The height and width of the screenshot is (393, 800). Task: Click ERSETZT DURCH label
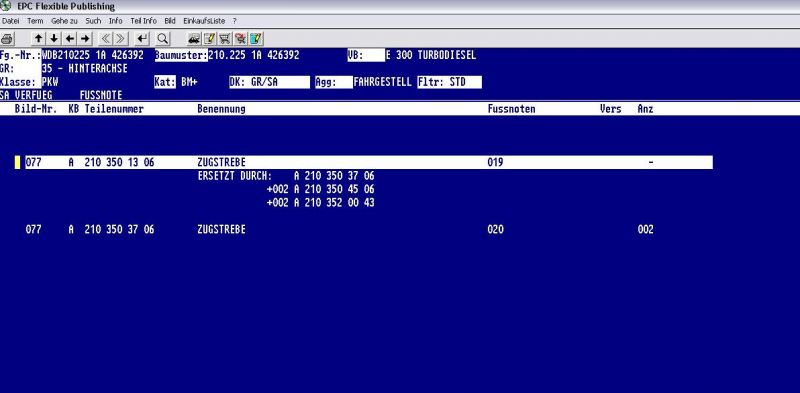[235, 176]
